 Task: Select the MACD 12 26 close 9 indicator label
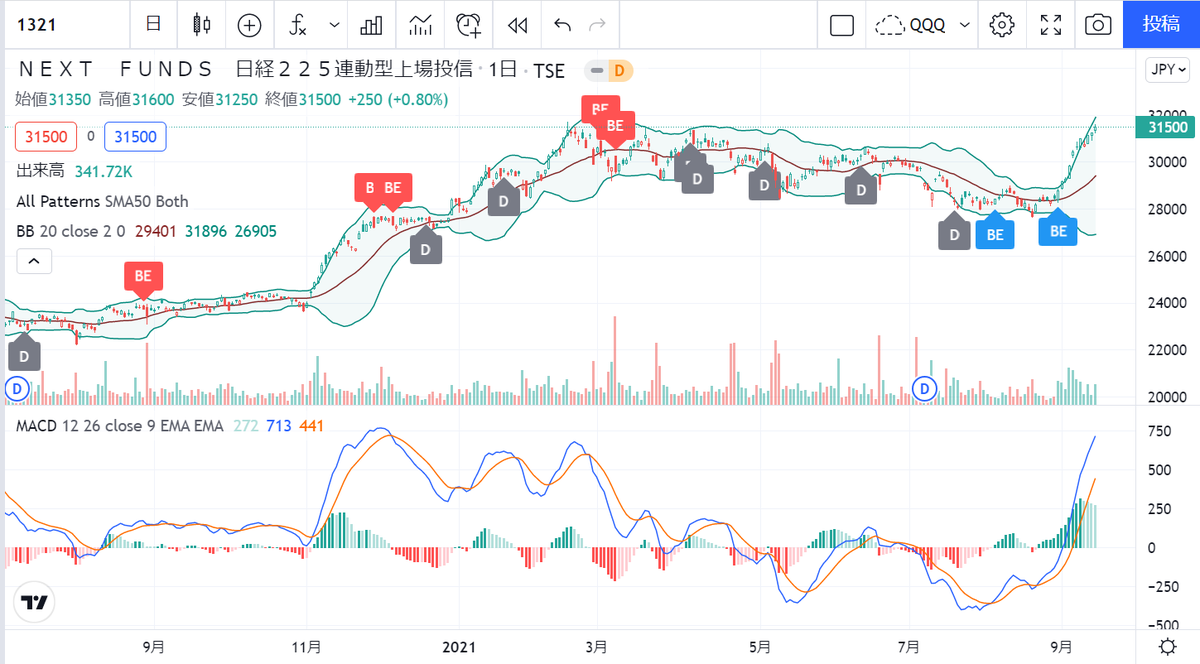120,426
